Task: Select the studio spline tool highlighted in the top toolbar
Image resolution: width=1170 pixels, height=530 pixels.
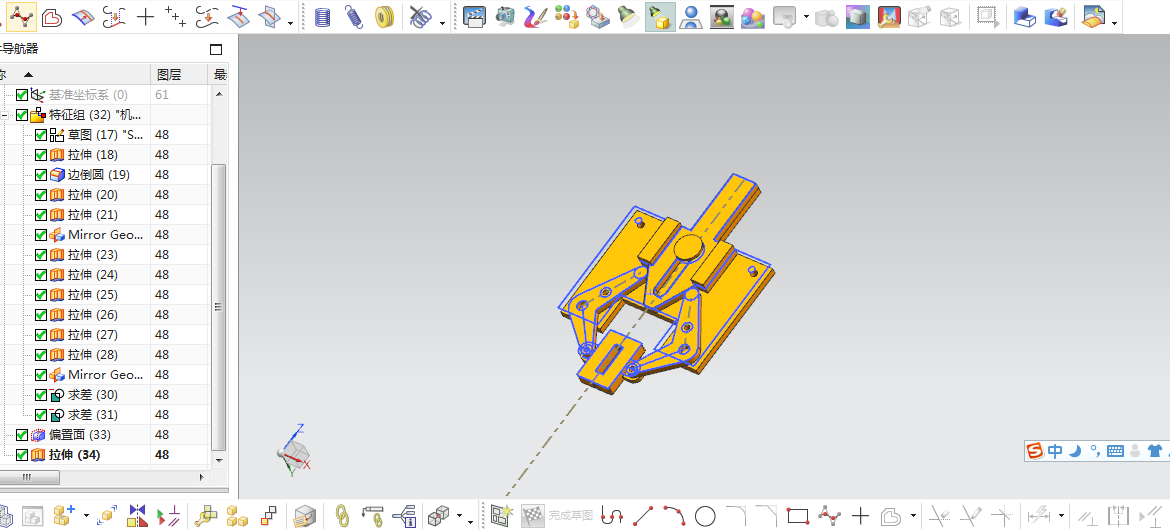Action: pyautogui.click(x=20, y=16)
